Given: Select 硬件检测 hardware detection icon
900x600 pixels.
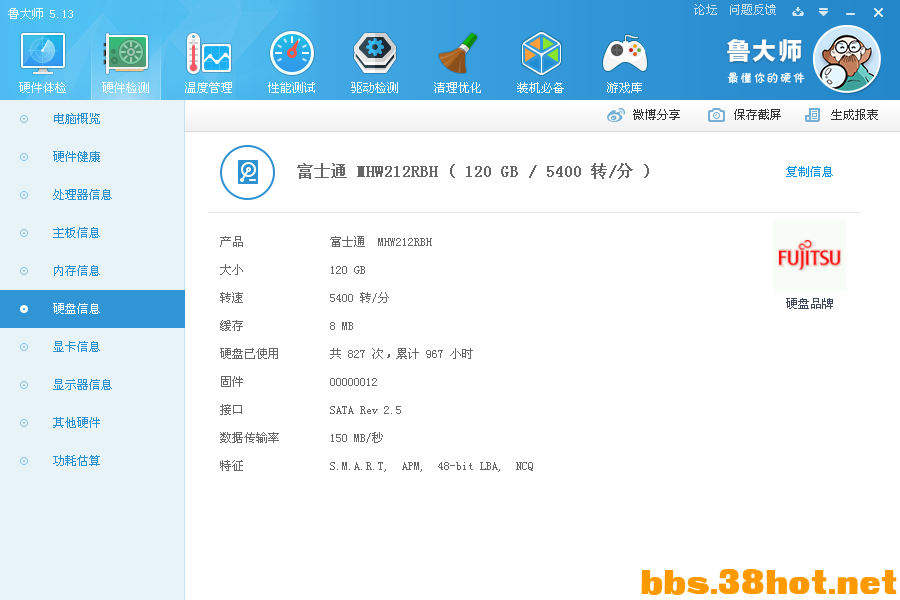Looking at the screenshot, I should tap(126, 53).
